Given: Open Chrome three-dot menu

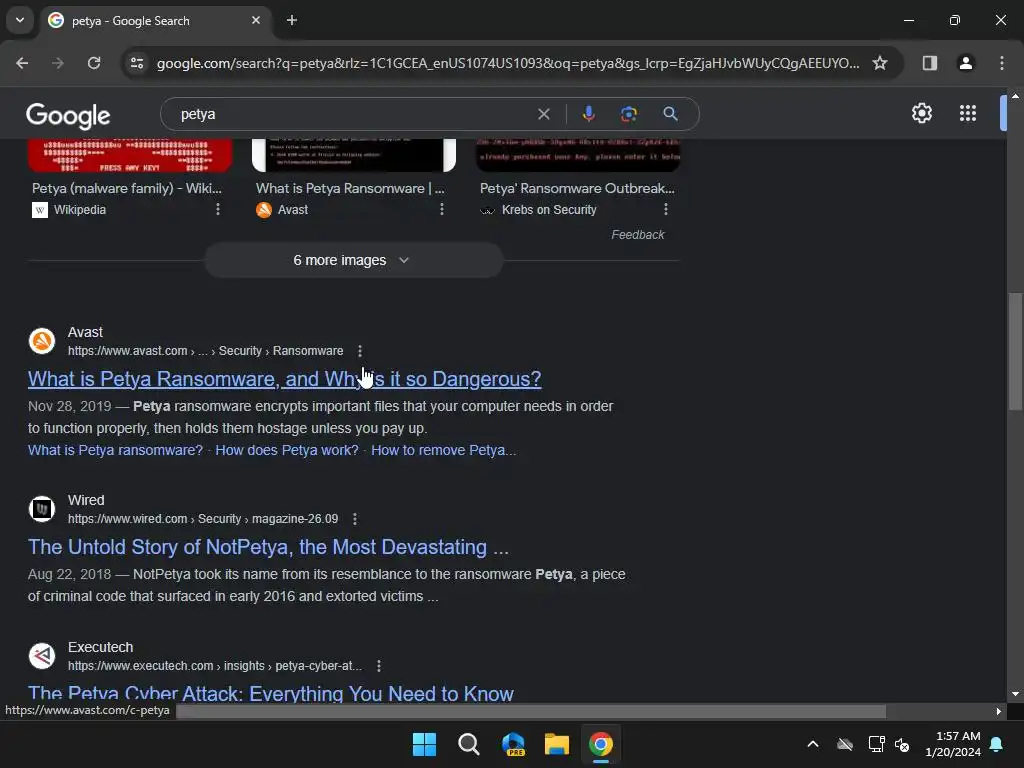Looking at the screenshot, I should coord(1001,63).
